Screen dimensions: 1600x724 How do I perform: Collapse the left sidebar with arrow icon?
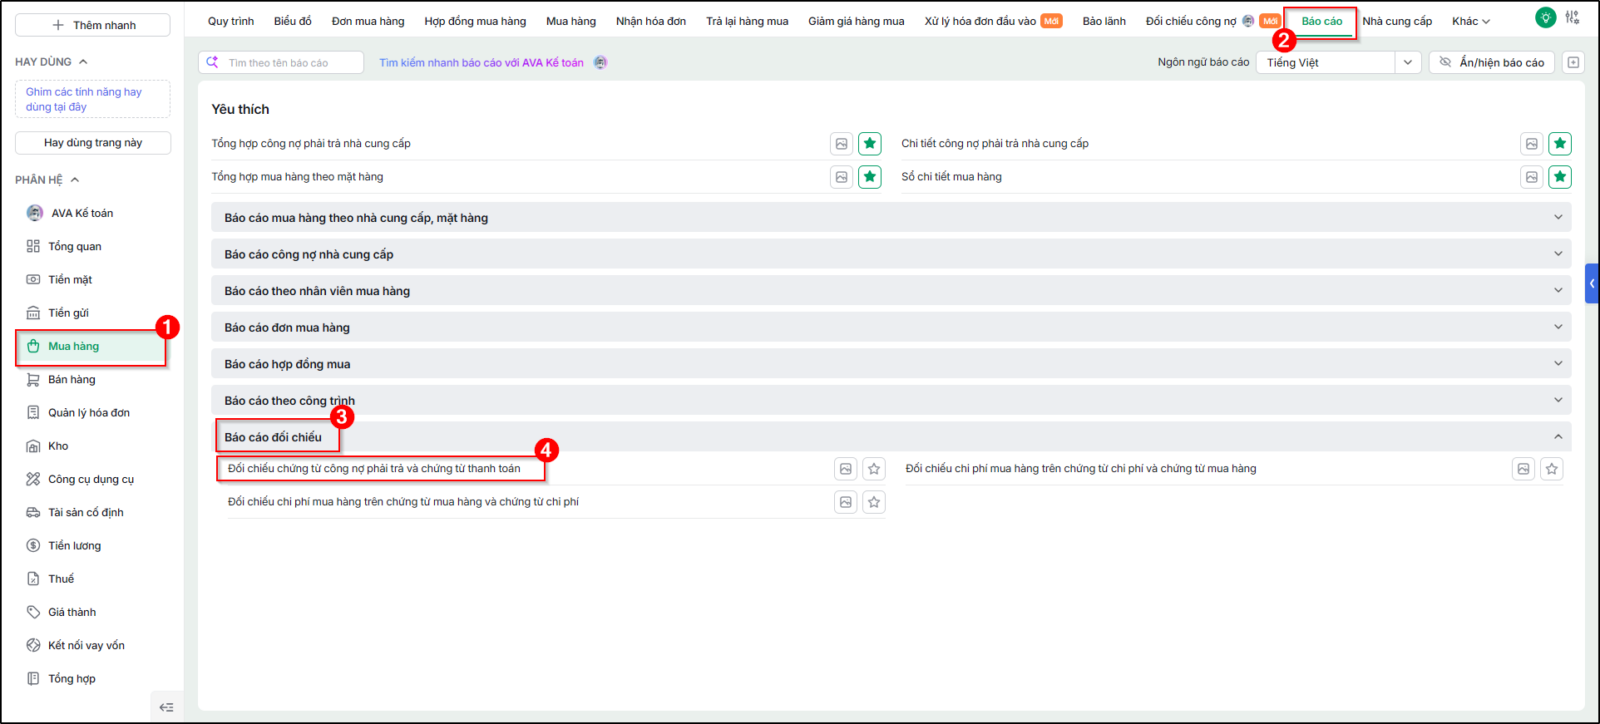166,707
